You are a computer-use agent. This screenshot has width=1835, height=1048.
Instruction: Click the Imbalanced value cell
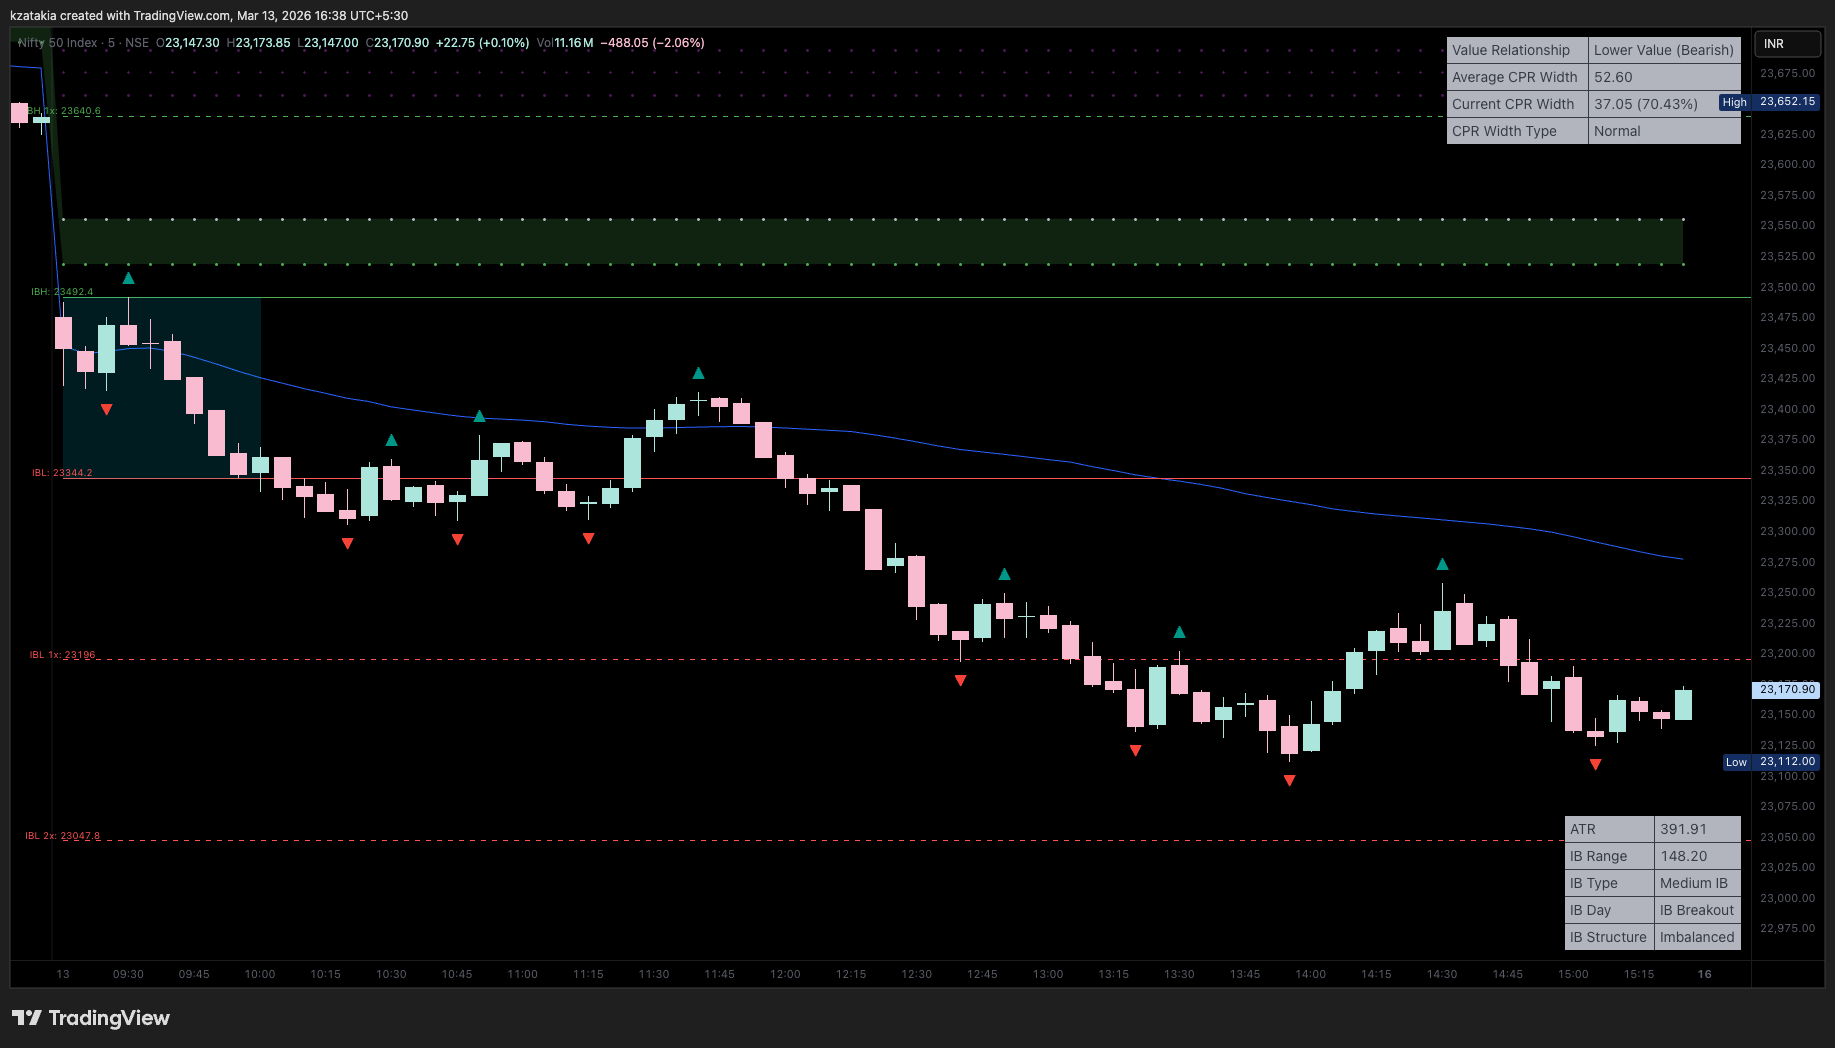click(x=1698, y=937)
